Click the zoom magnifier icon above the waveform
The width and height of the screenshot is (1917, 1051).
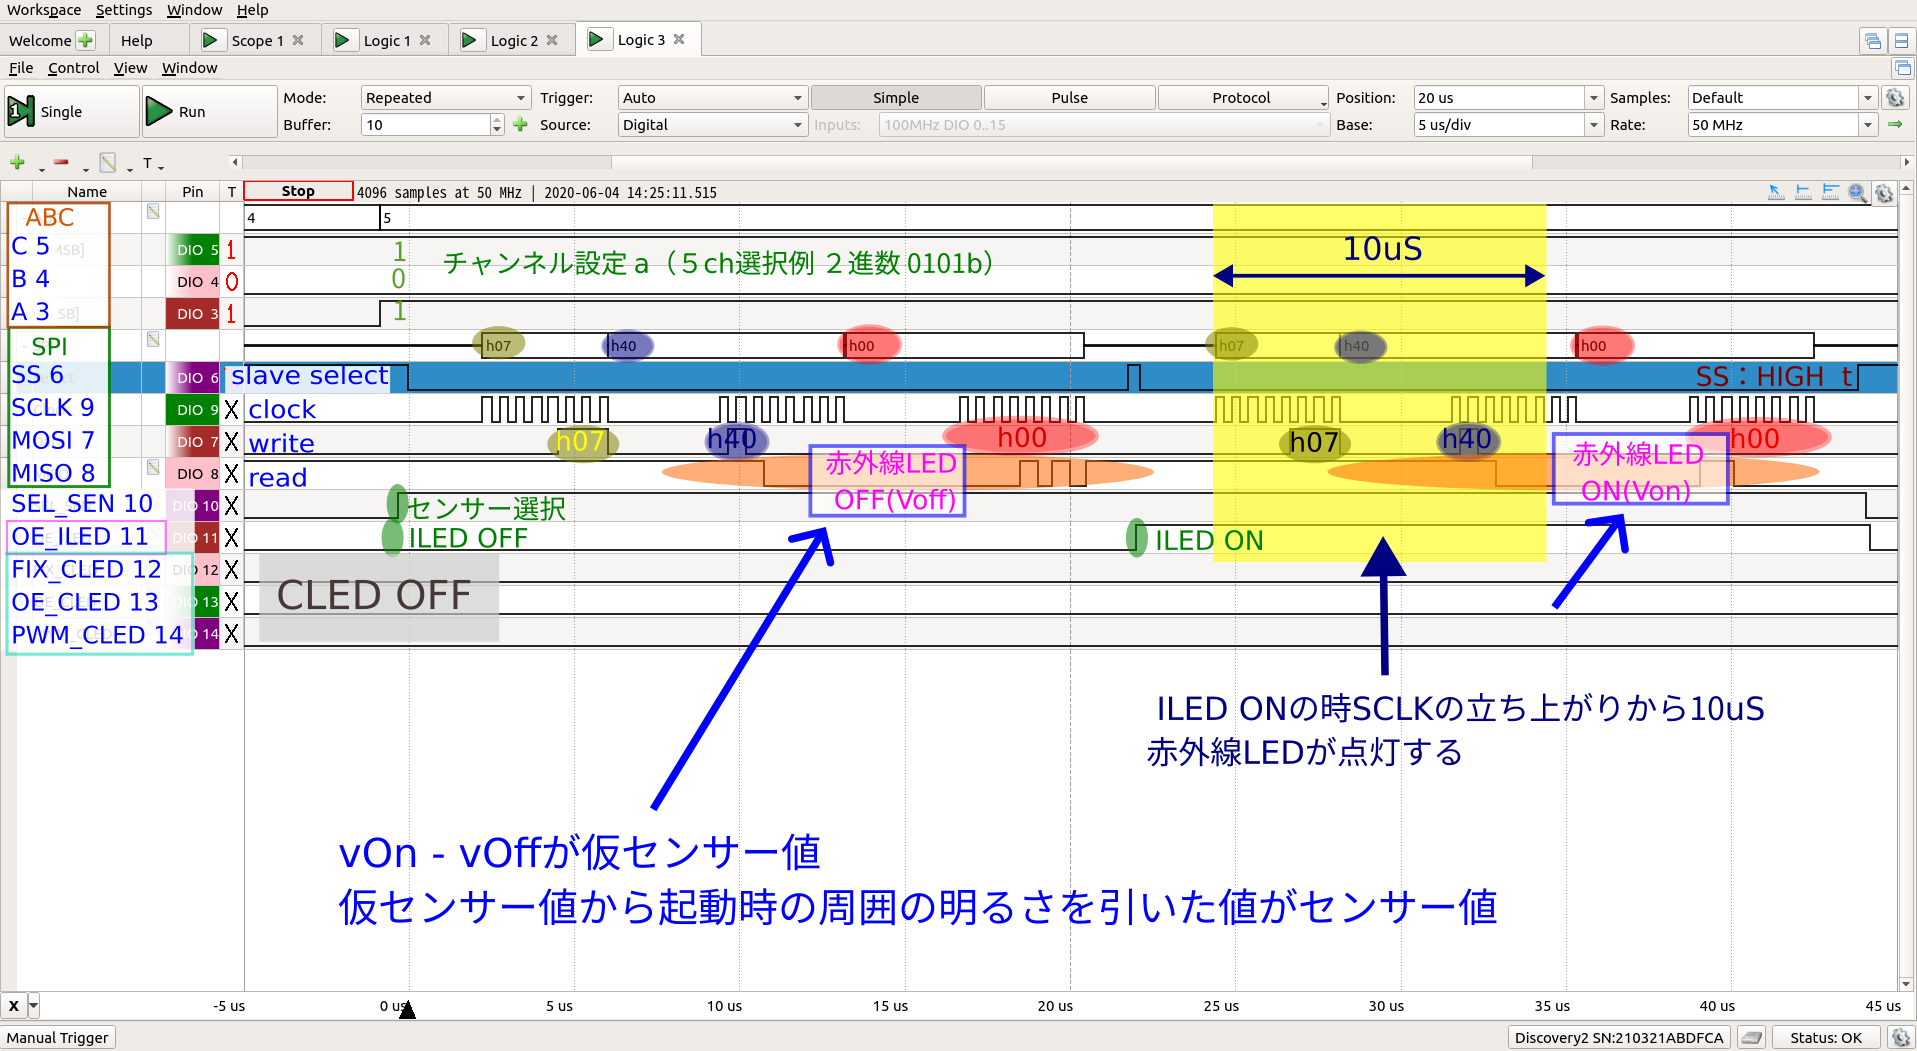coord(1857,192)
